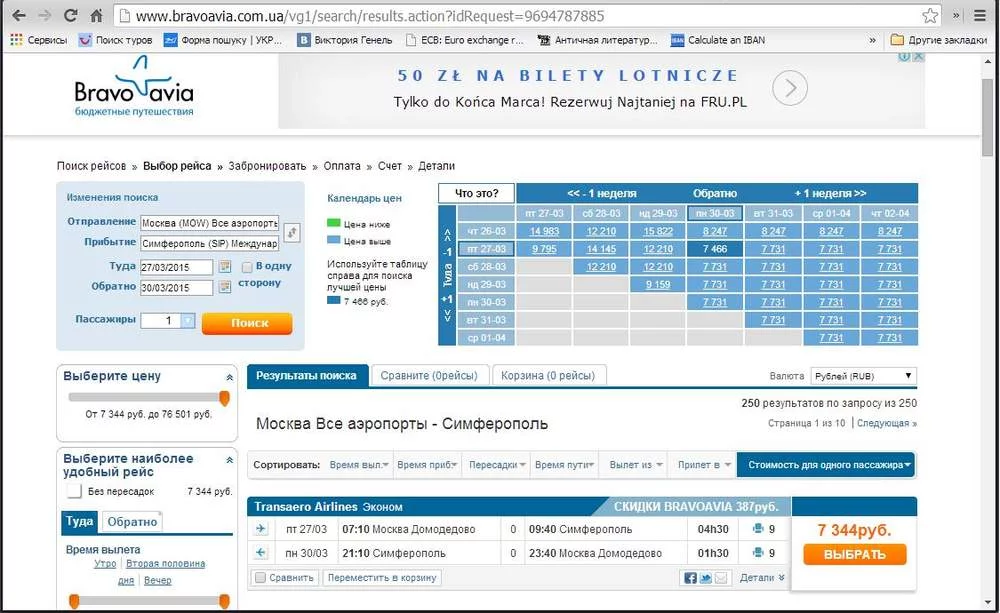Click Переместить в корзину button
The height and width of the screenshot is (613, 1000).
click(x=381, y=578)
